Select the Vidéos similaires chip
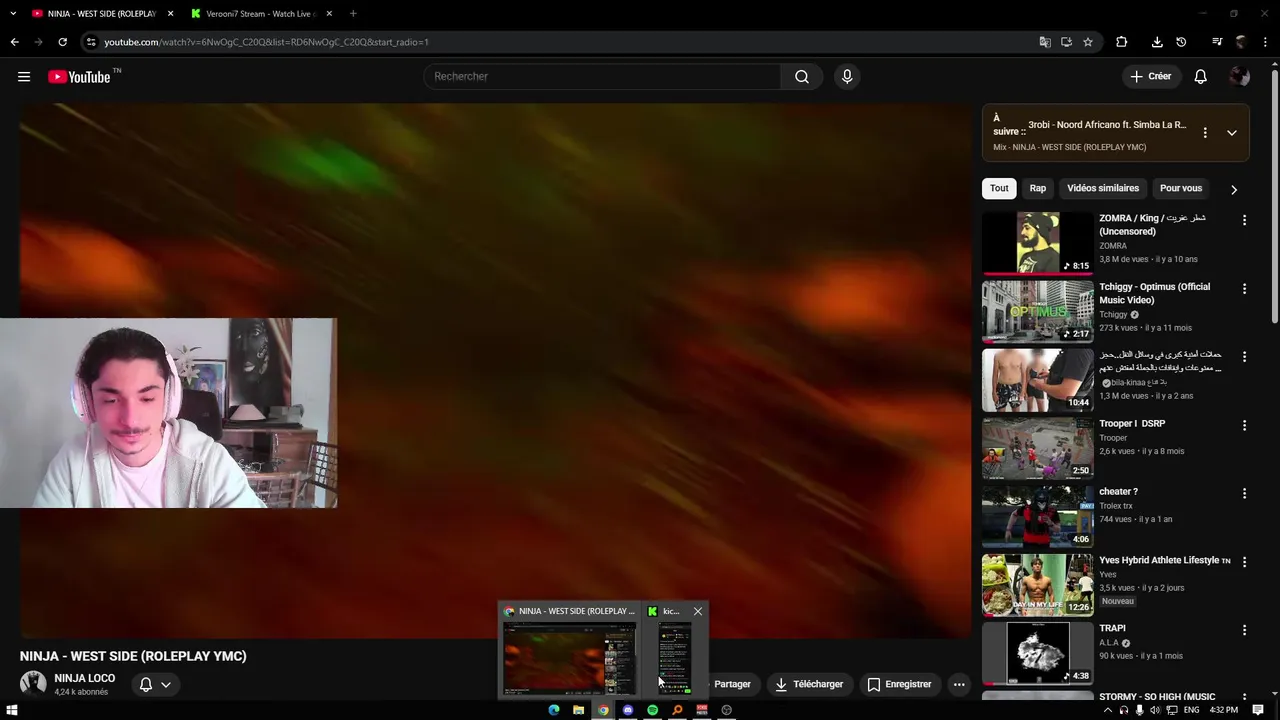This screenshot has height=720, width=1280. pyautogui.click(x=1103, y=188)
